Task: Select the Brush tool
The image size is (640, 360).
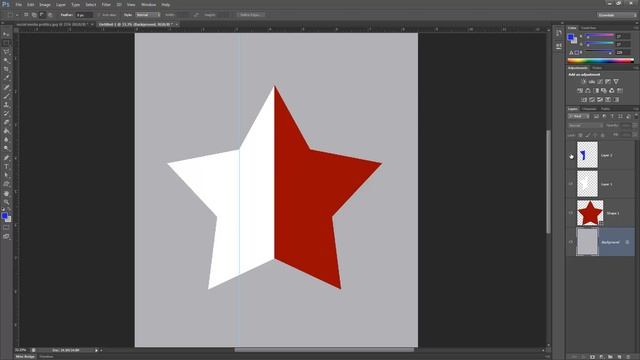Action: point(6,96)
